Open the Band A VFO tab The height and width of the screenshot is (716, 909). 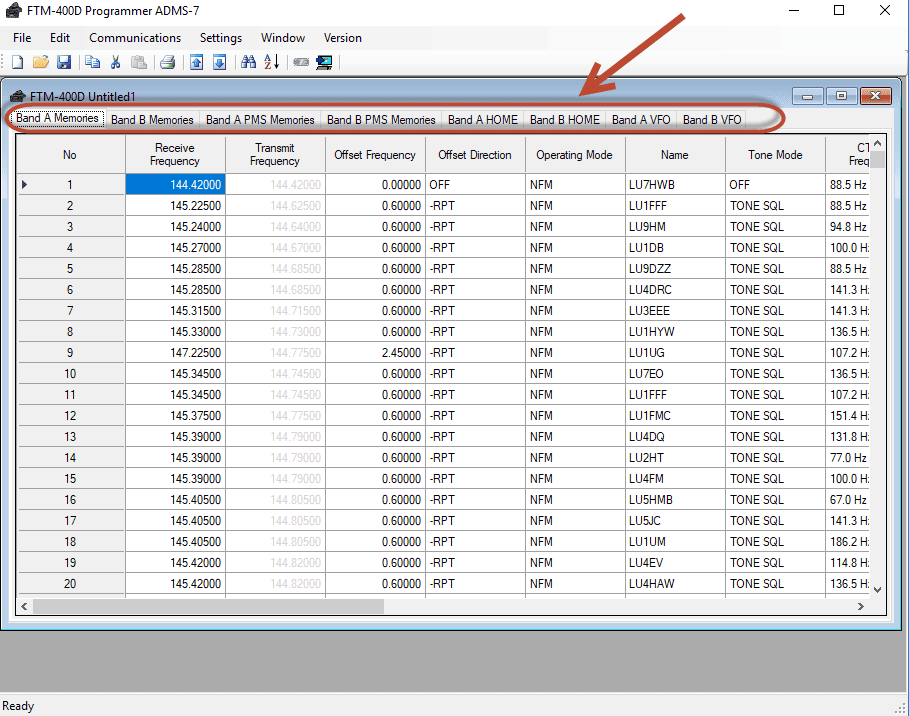click(x=641, y=120)
